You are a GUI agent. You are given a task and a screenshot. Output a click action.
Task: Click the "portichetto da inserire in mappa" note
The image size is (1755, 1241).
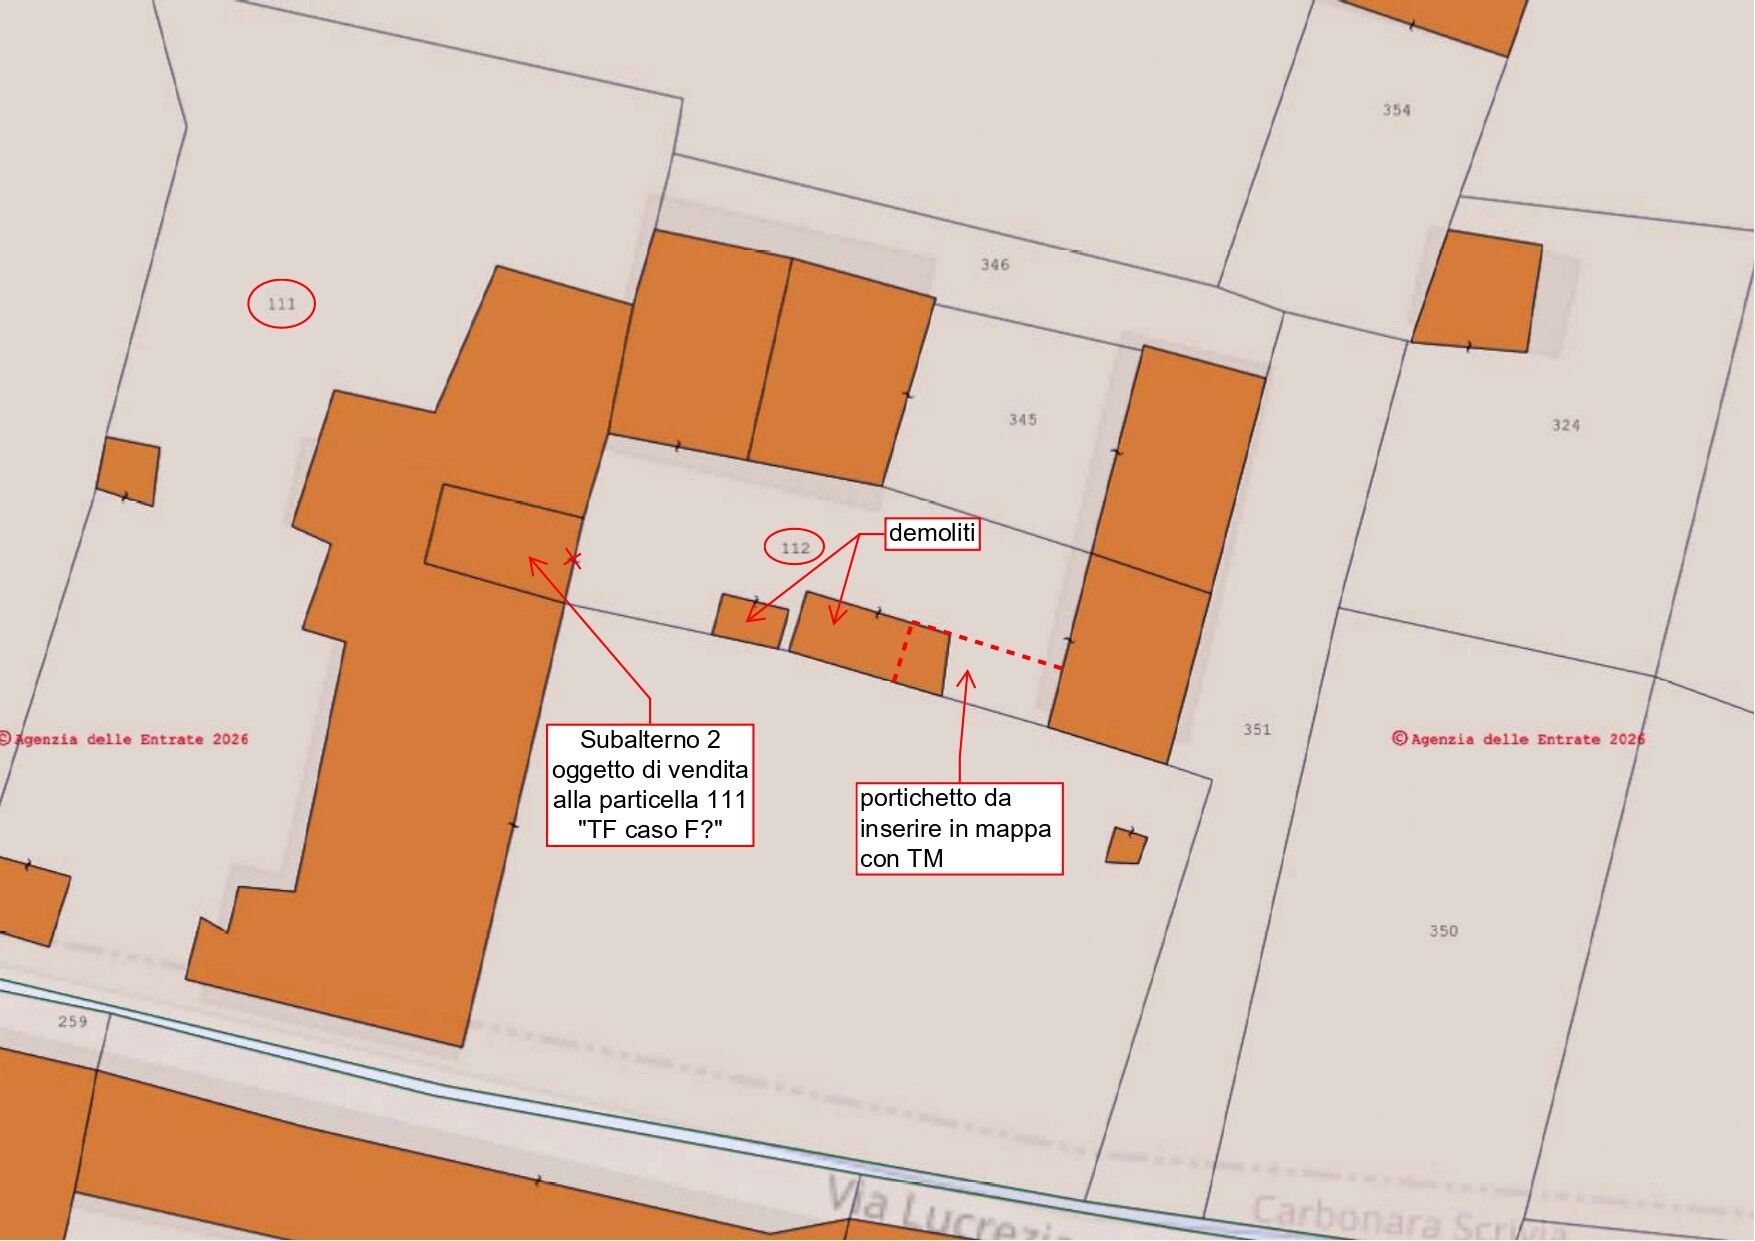point(958,828)
